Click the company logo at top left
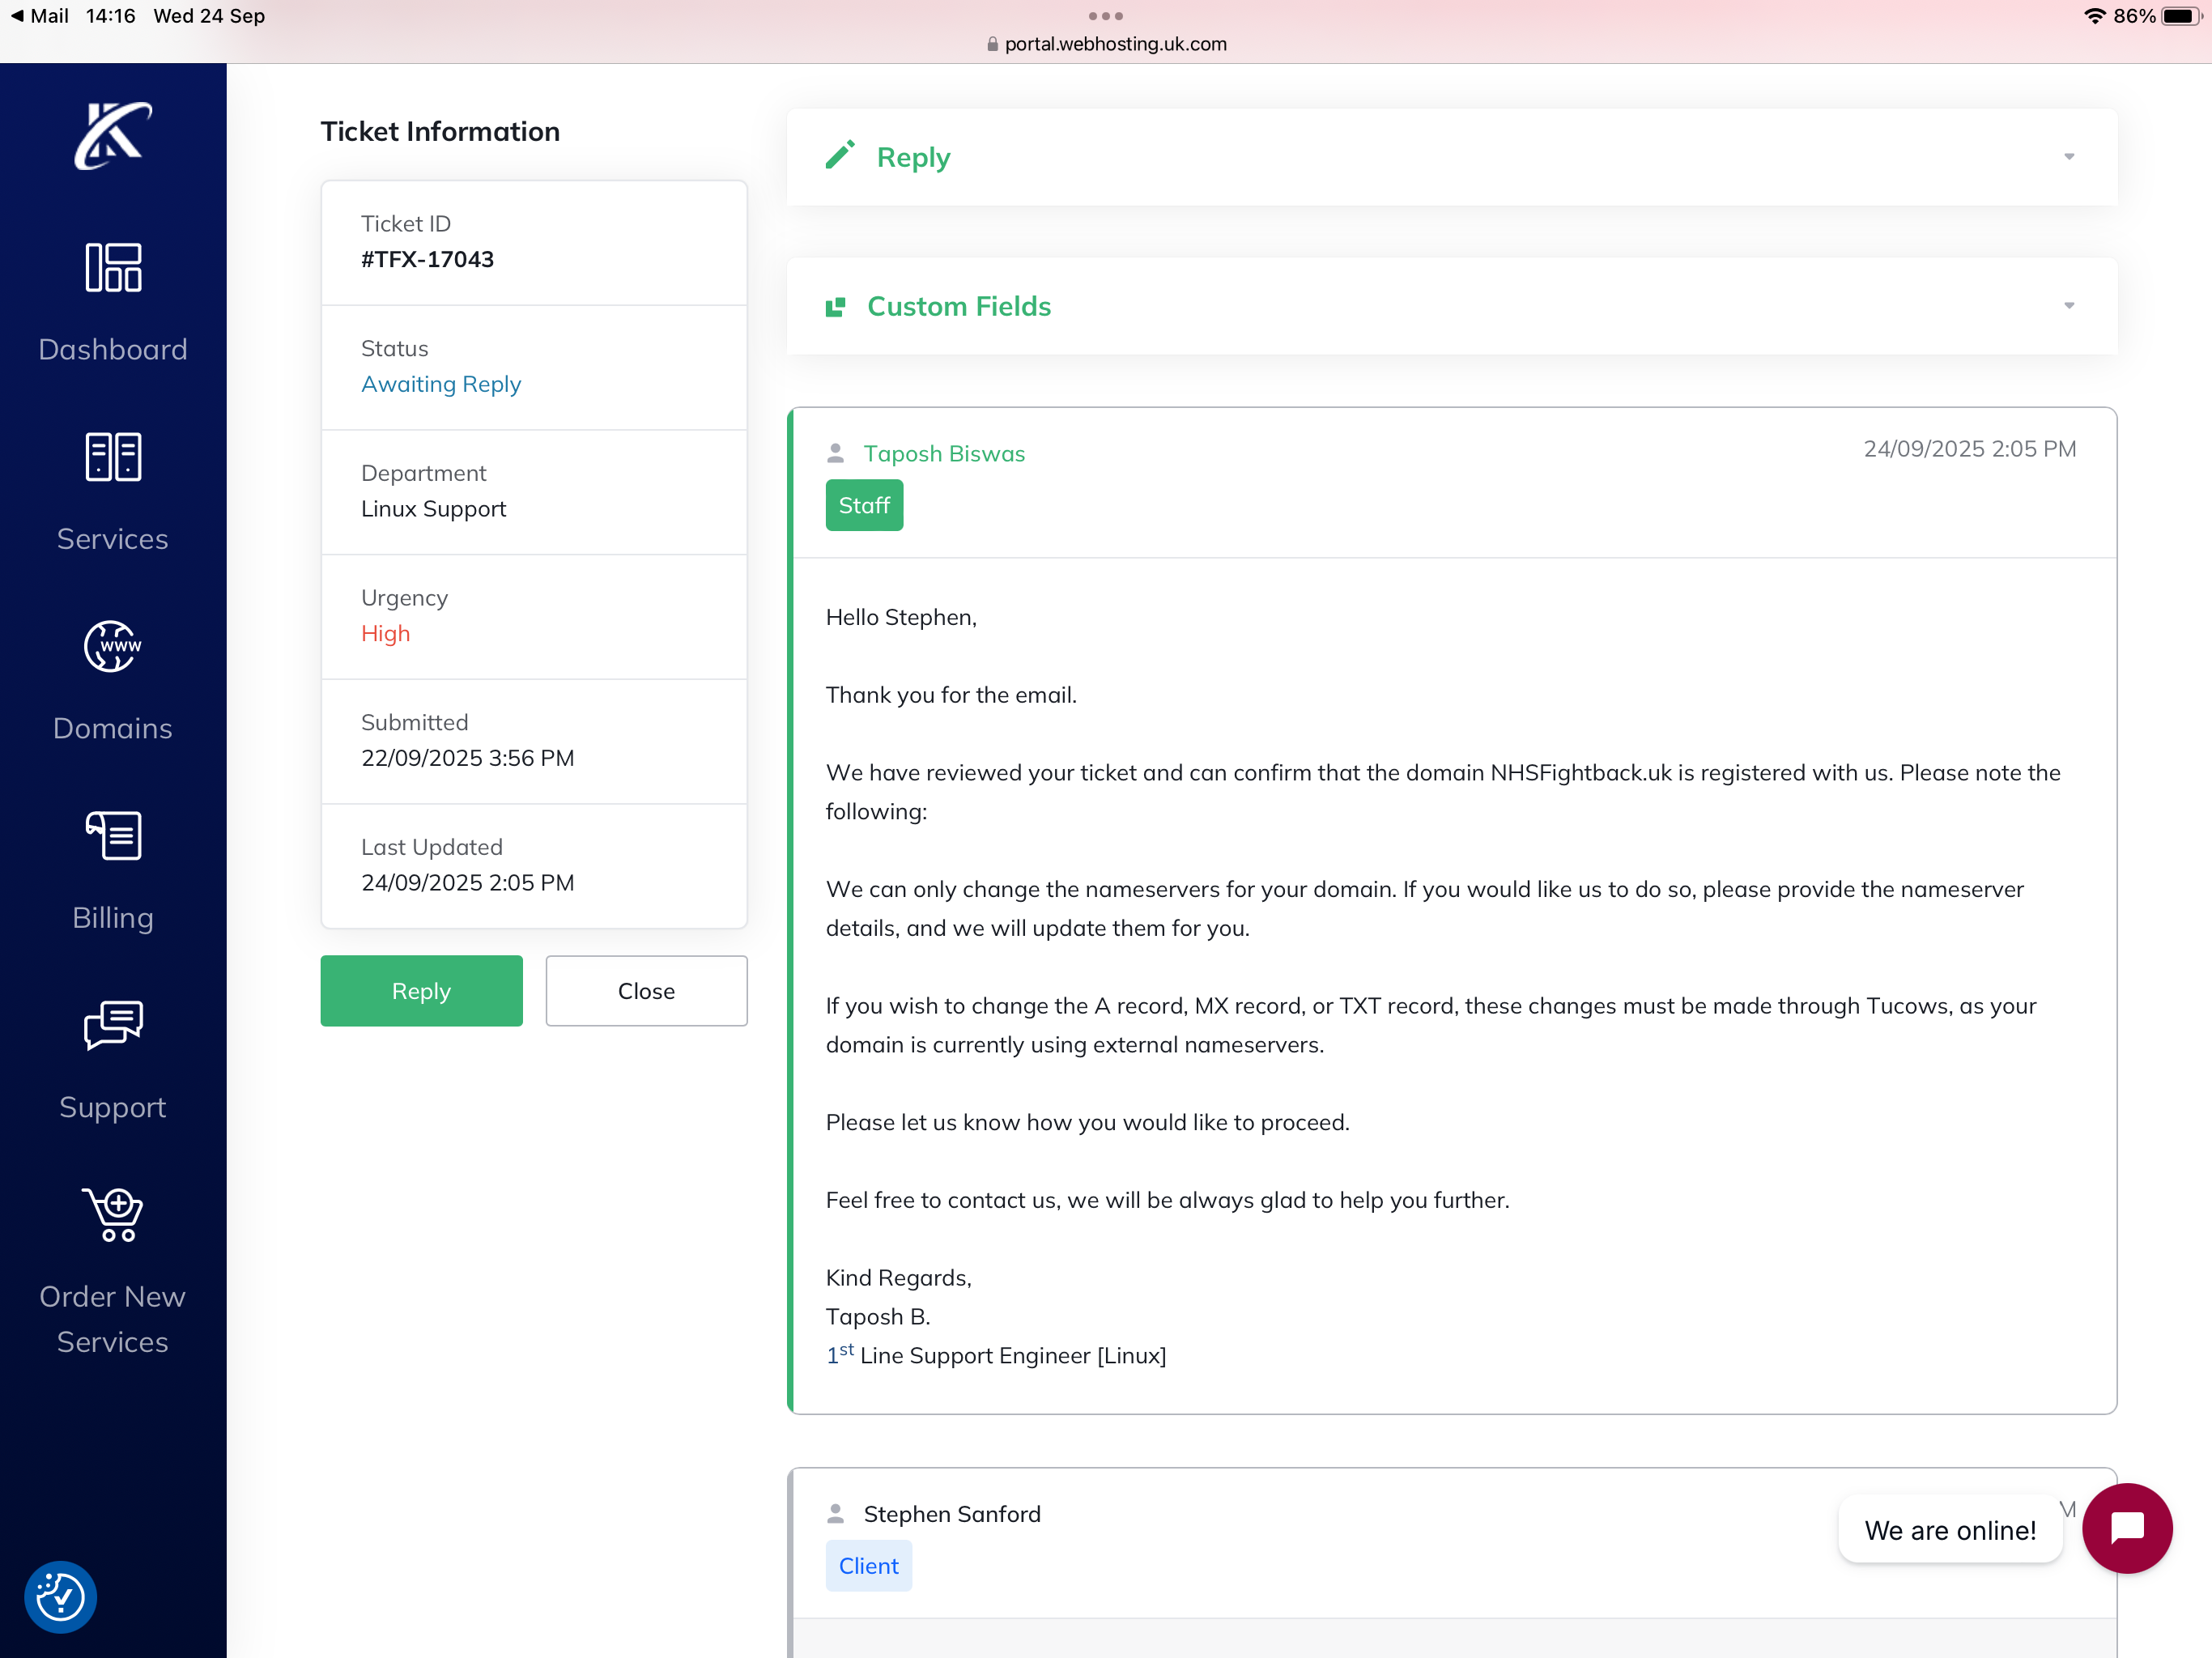This screenshot has height=1658, width=2212. point(113,136)
